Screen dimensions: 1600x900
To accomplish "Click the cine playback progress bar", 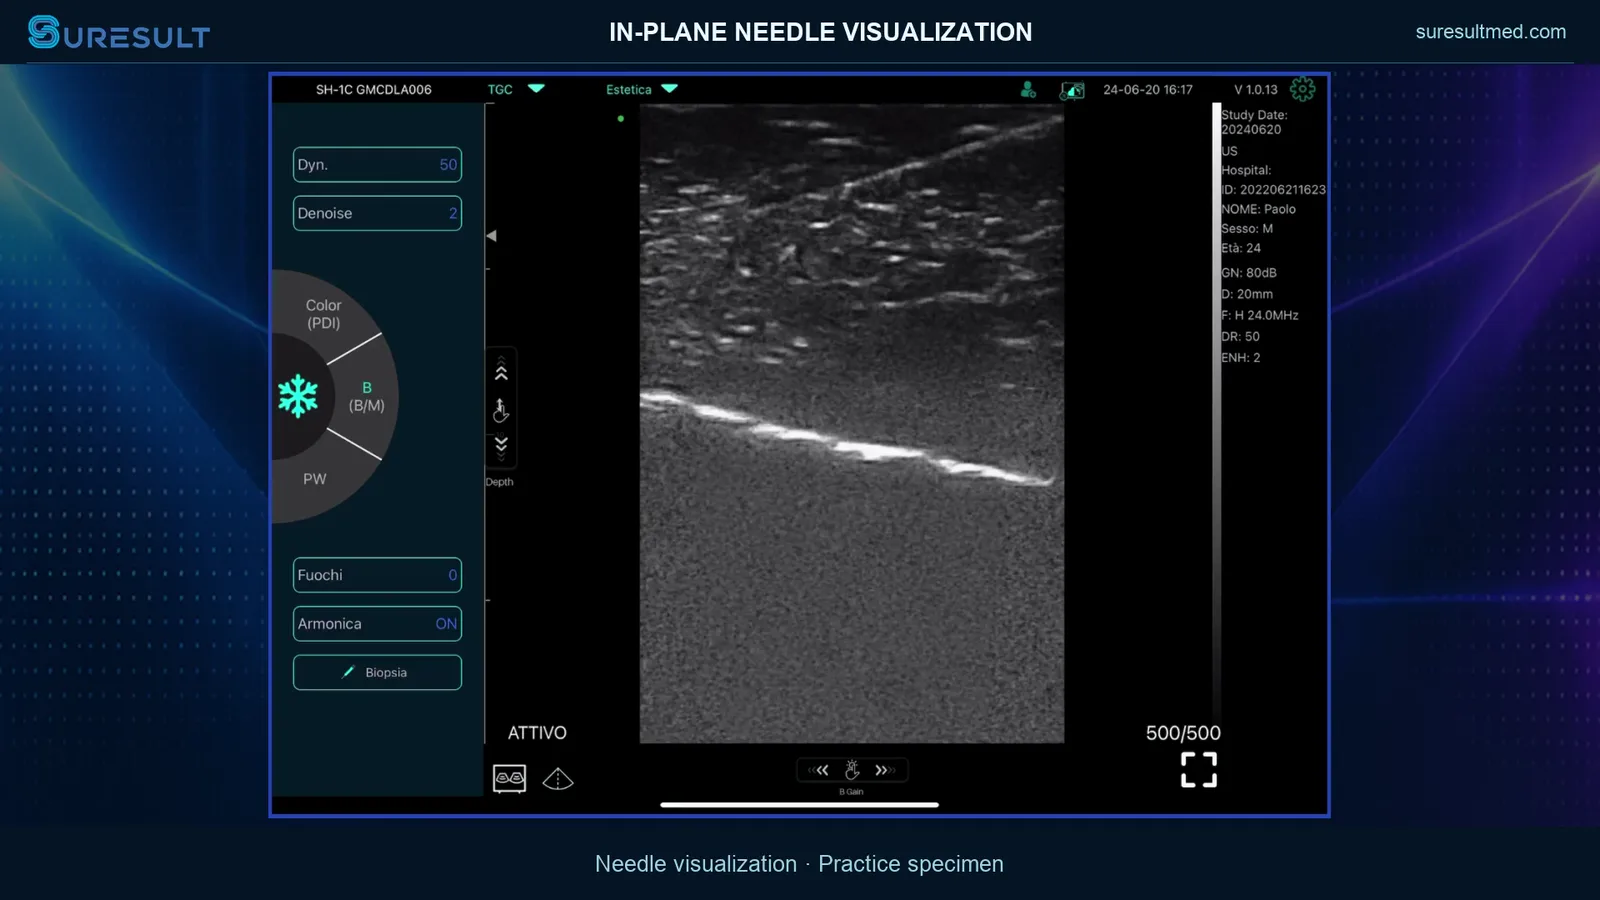I will tap(799, 804).
